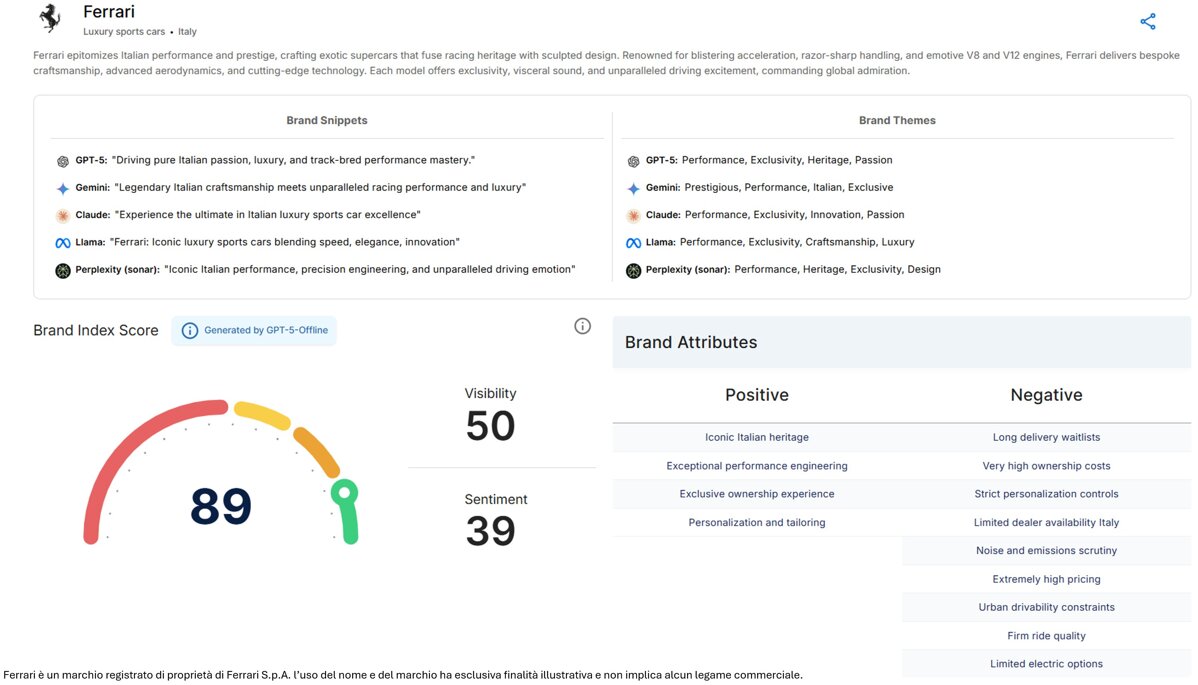Click the GPT-5 icon in Brand Snippets
The width and height of the screenshot is (1198, 685).
(63, 160)
